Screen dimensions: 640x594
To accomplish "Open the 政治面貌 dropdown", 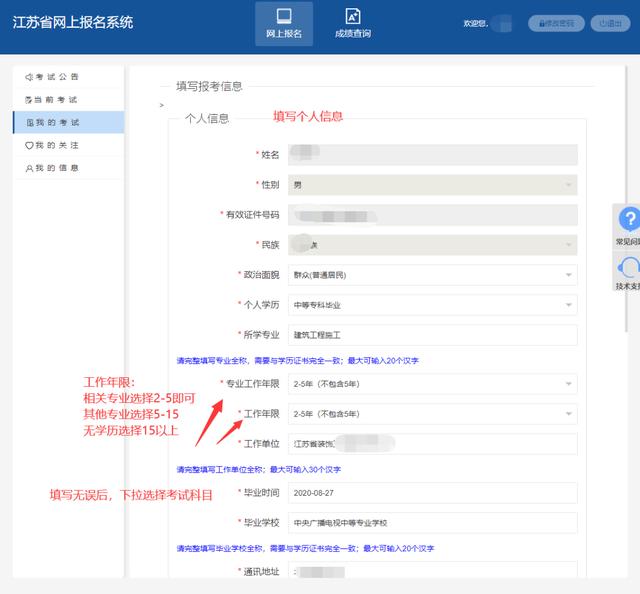I will tap(433, 275).
